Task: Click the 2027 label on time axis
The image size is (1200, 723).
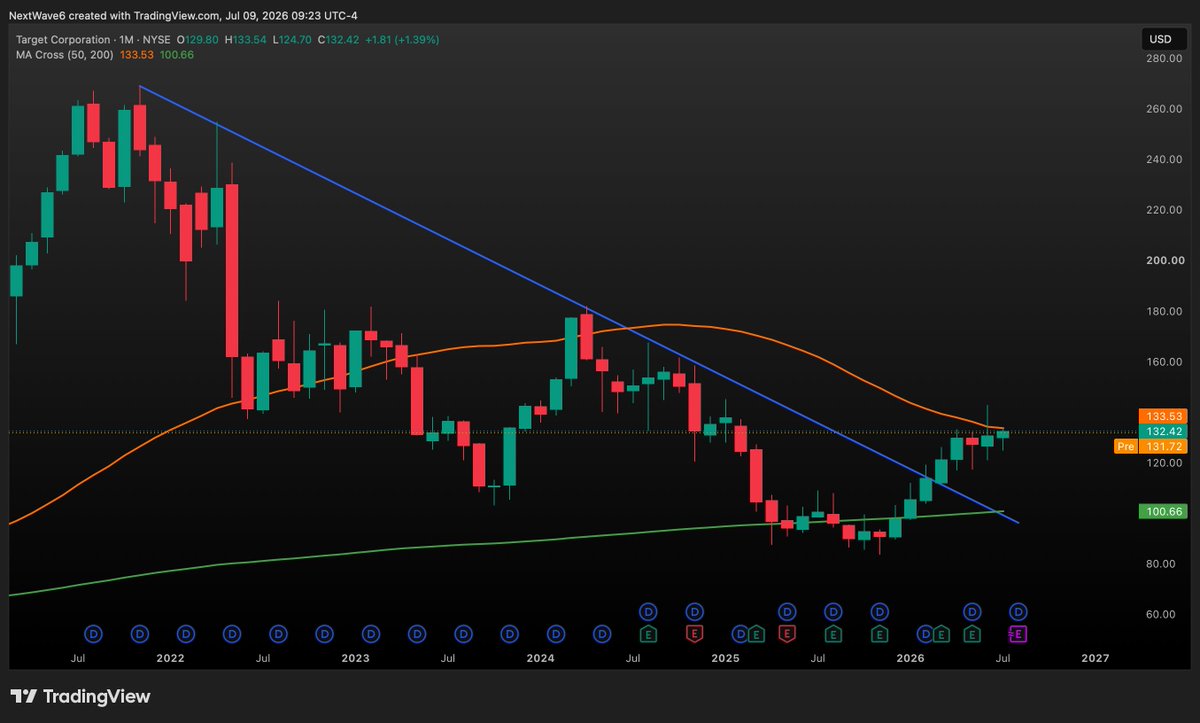Action: [x=1095, y=658]
